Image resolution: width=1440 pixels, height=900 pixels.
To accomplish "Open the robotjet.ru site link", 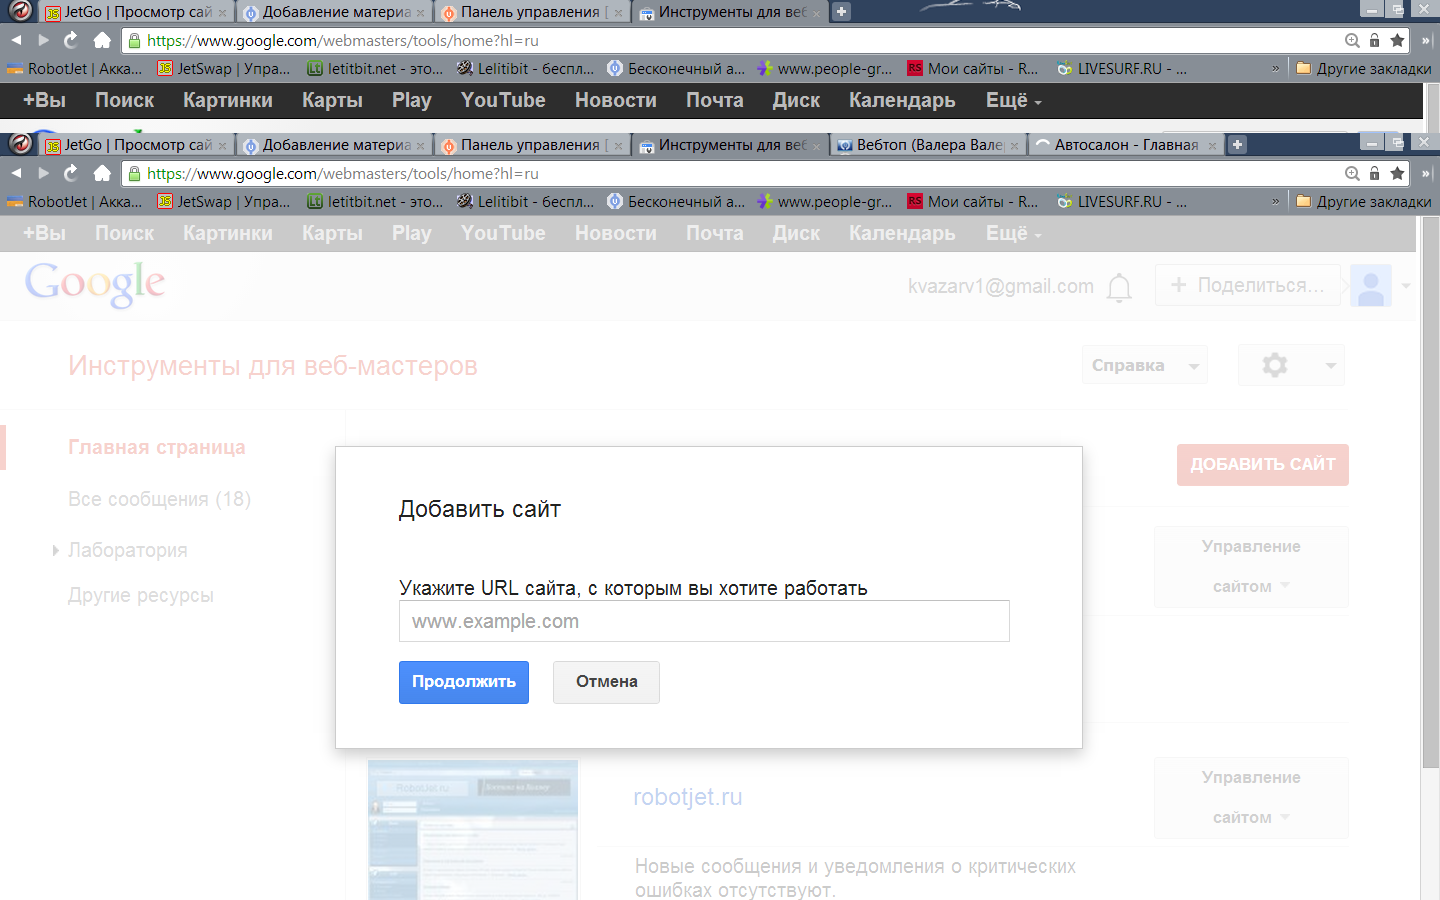I will tap(688, 797).
